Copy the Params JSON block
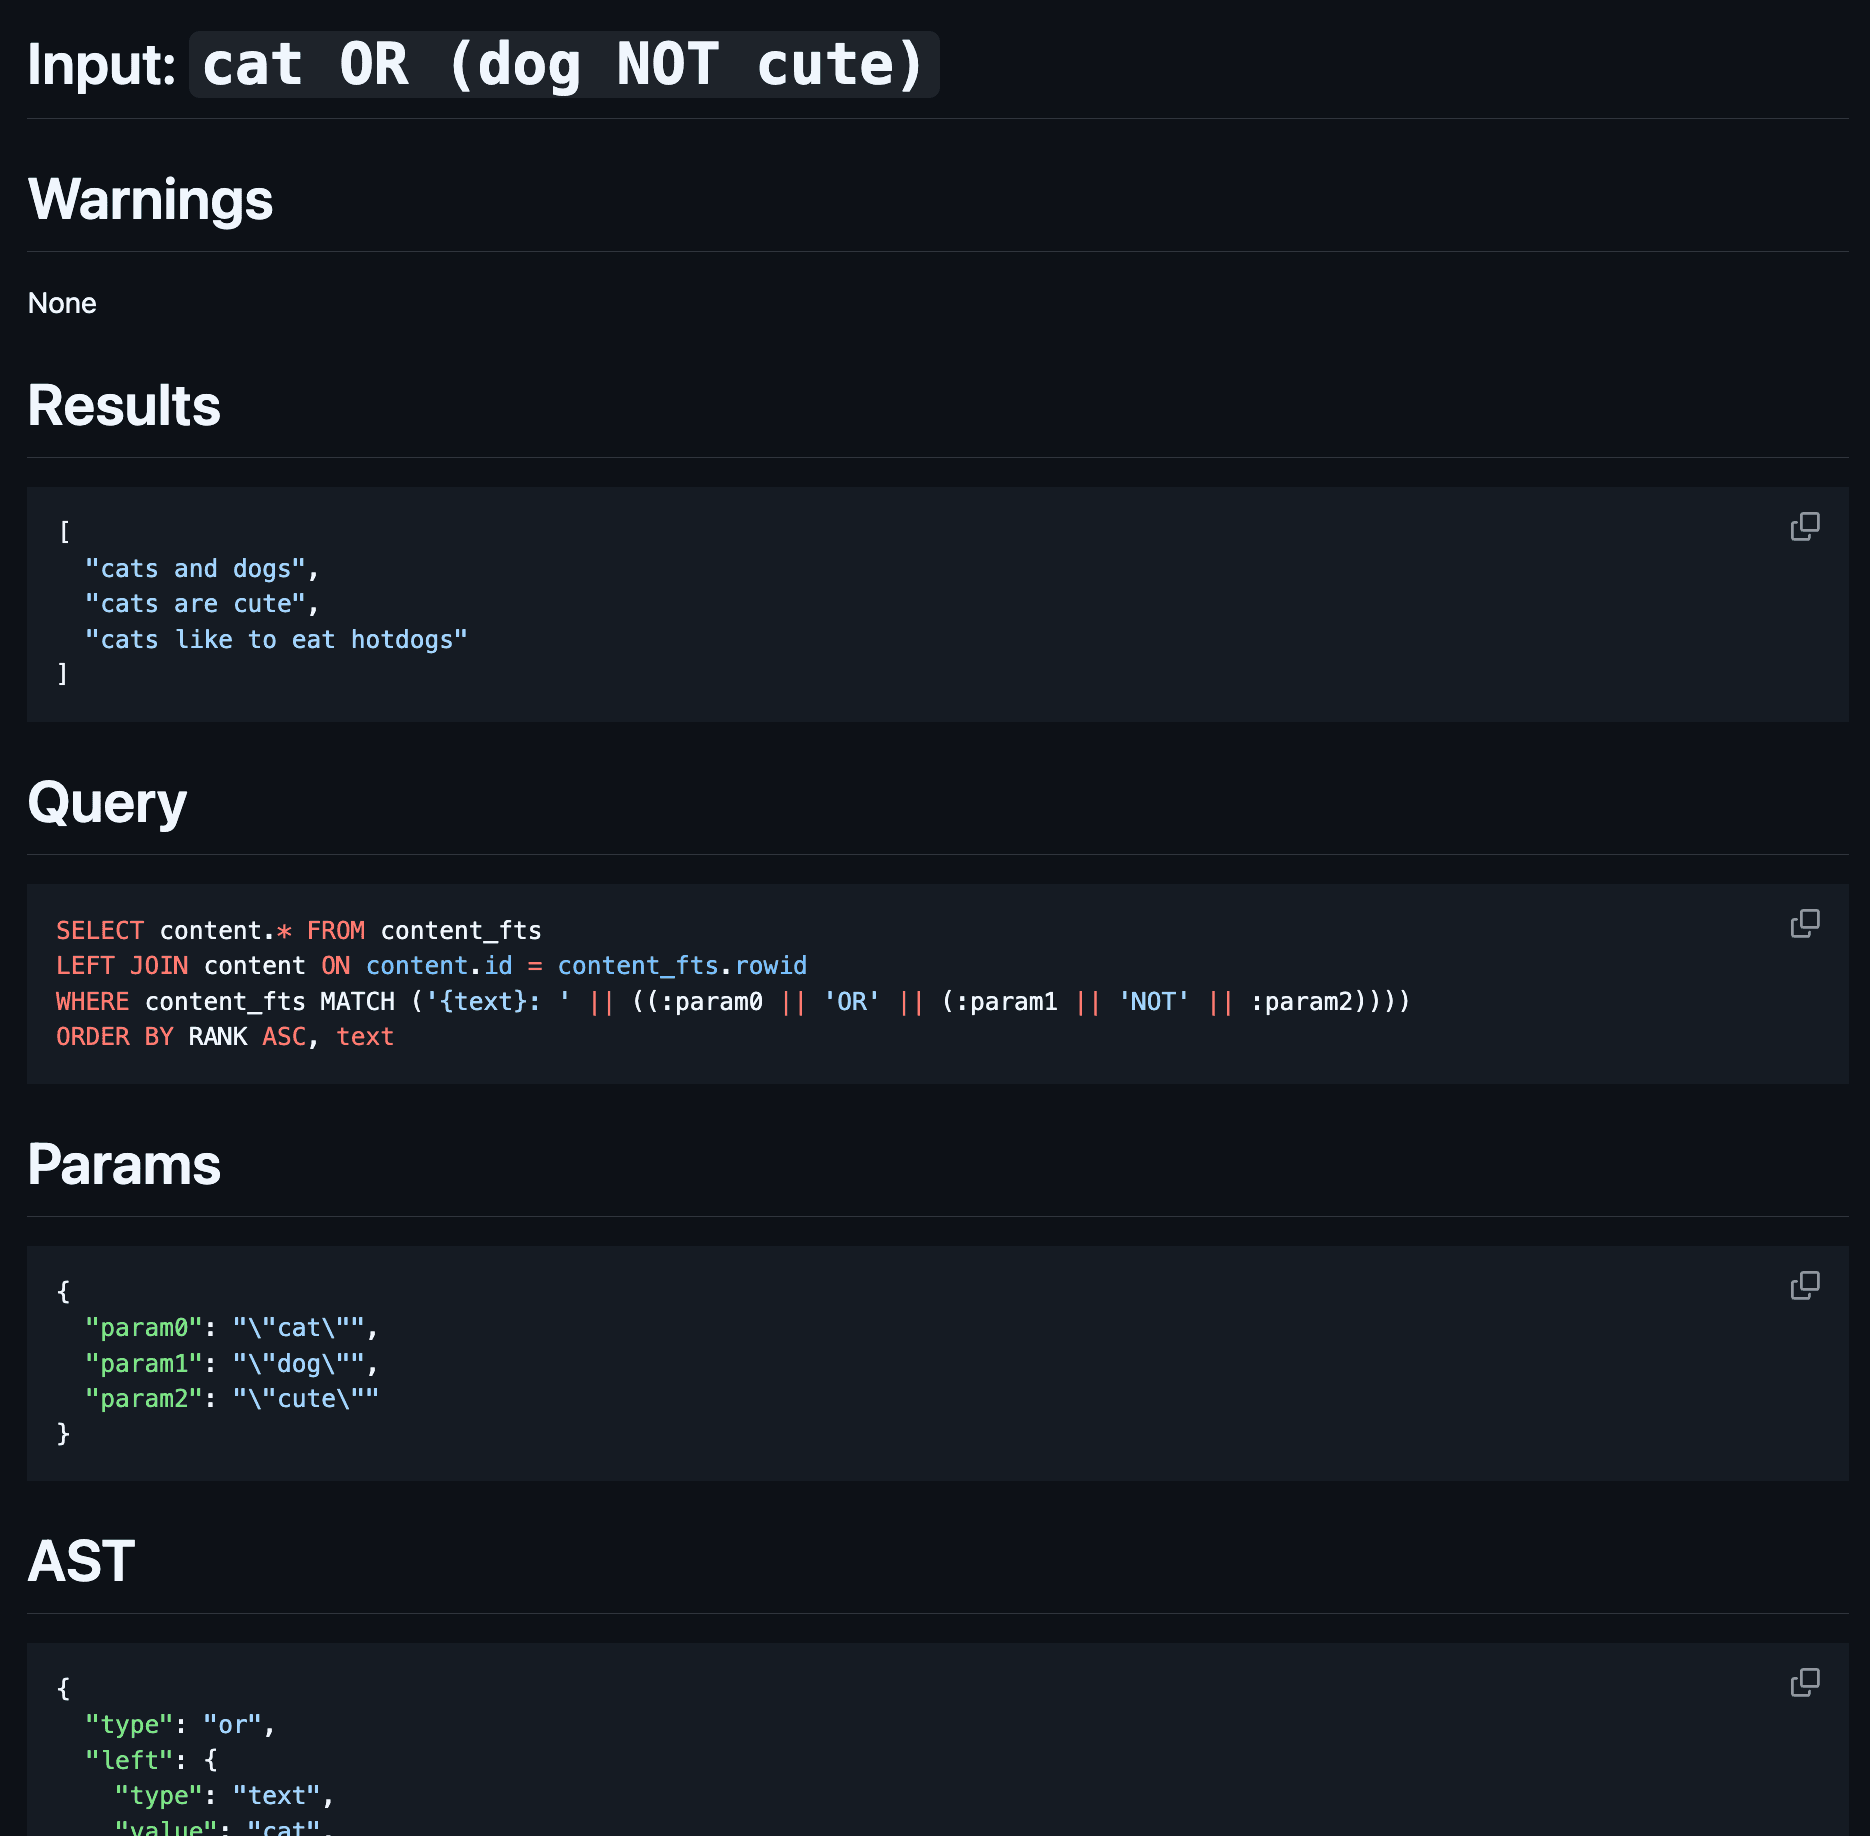Viewport: 1870px width, 1836px height. pos(1804,1285)
